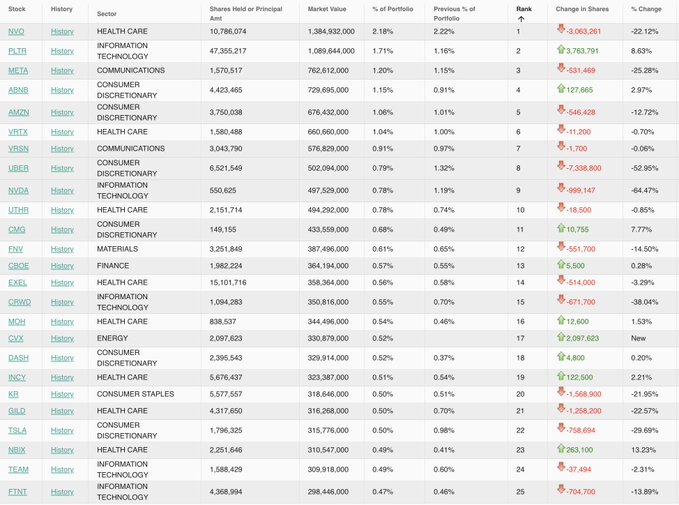Select the KR Consumer Staples row

(340, 395)
